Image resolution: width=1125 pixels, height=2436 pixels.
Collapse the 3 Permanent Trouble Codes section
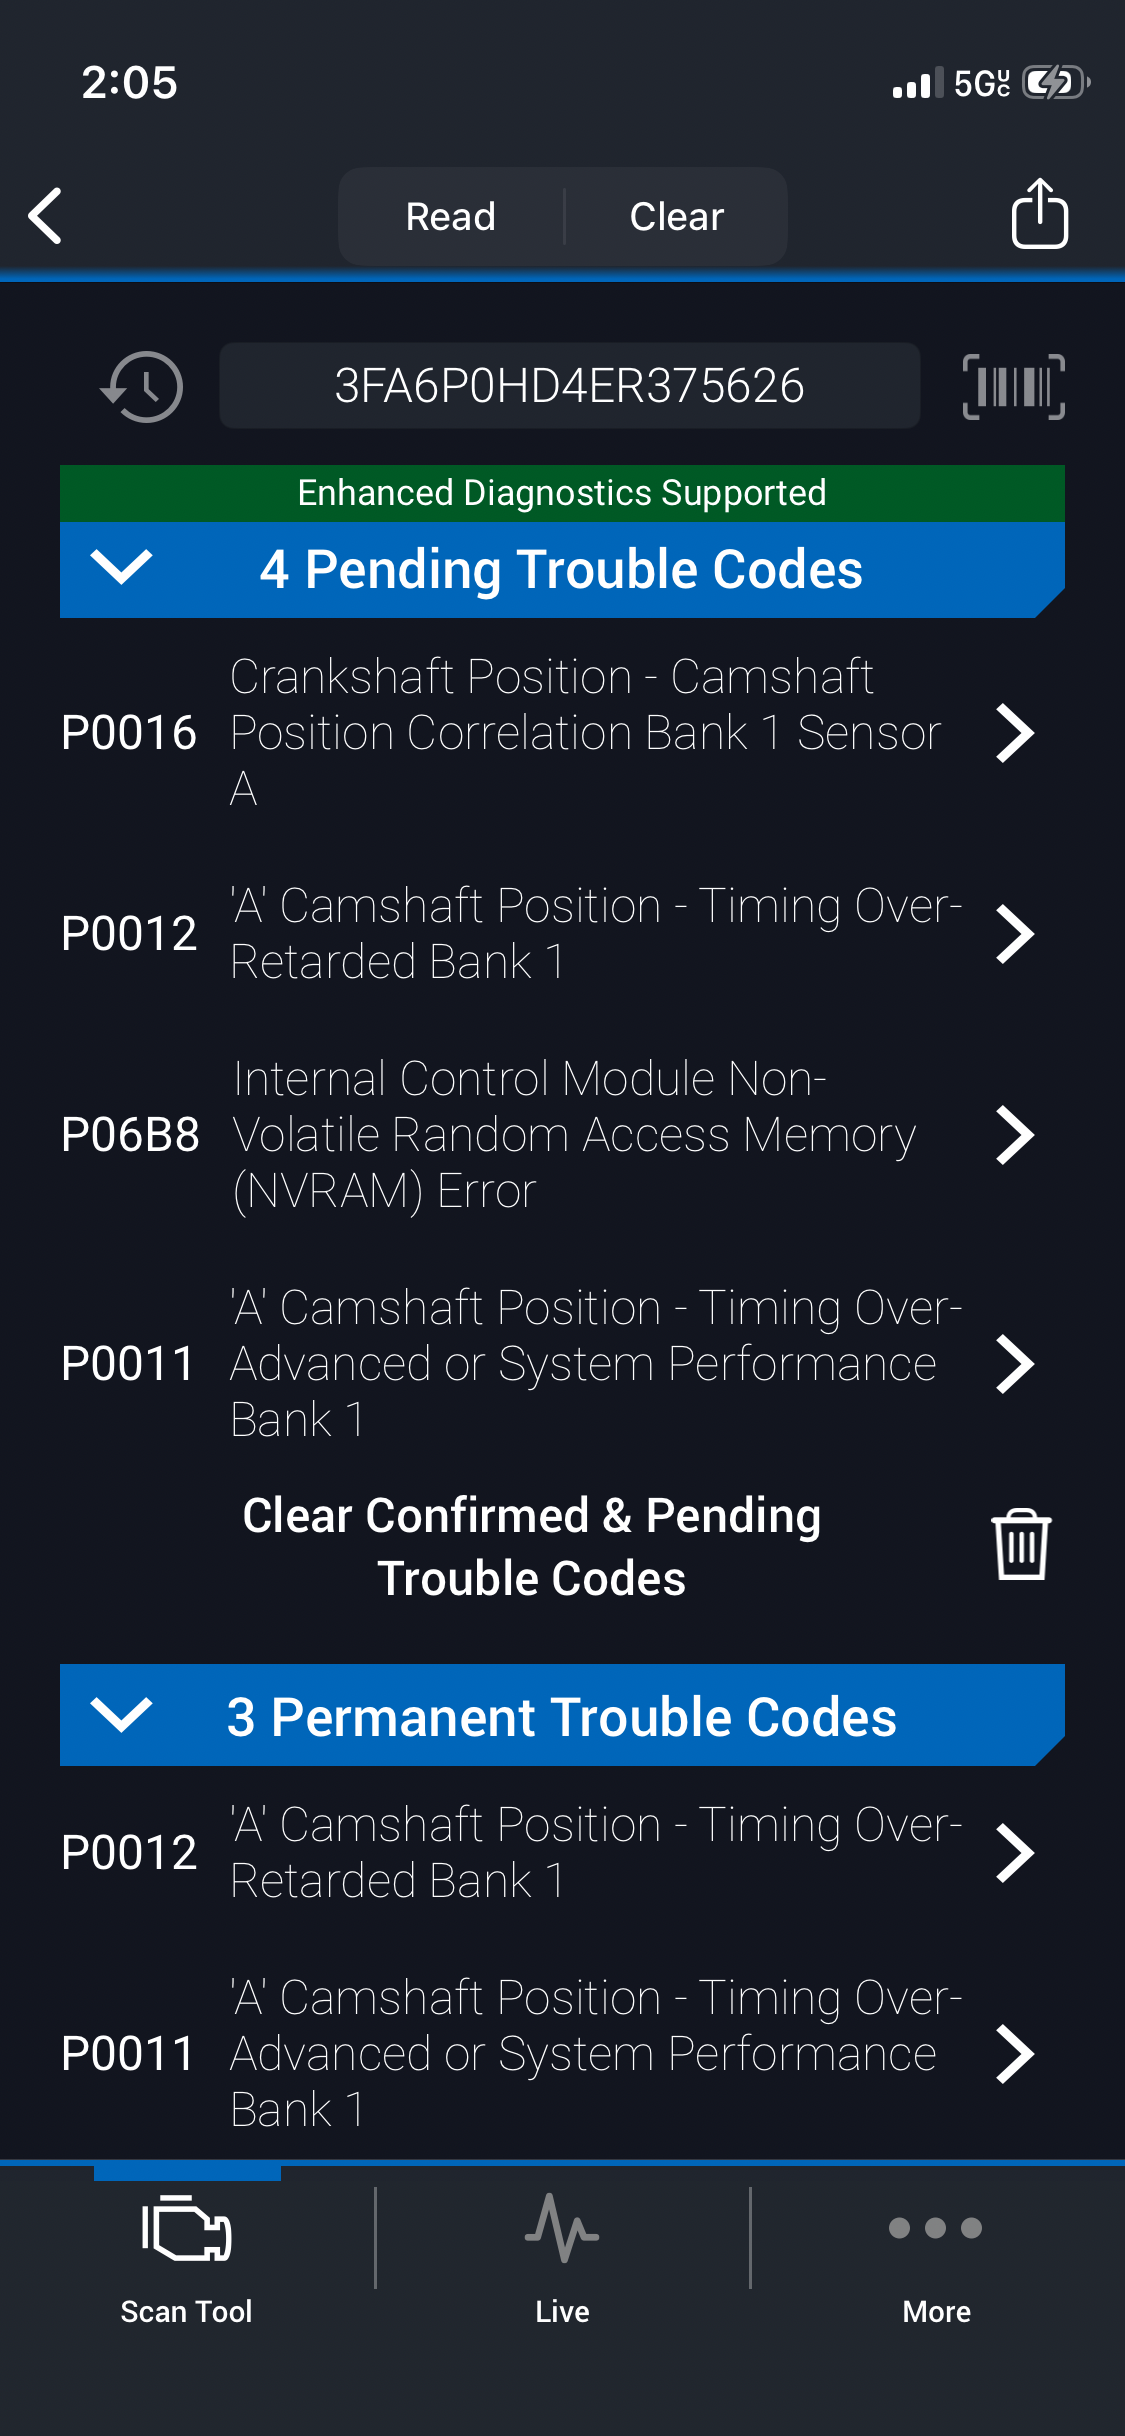coord(121,1715)
